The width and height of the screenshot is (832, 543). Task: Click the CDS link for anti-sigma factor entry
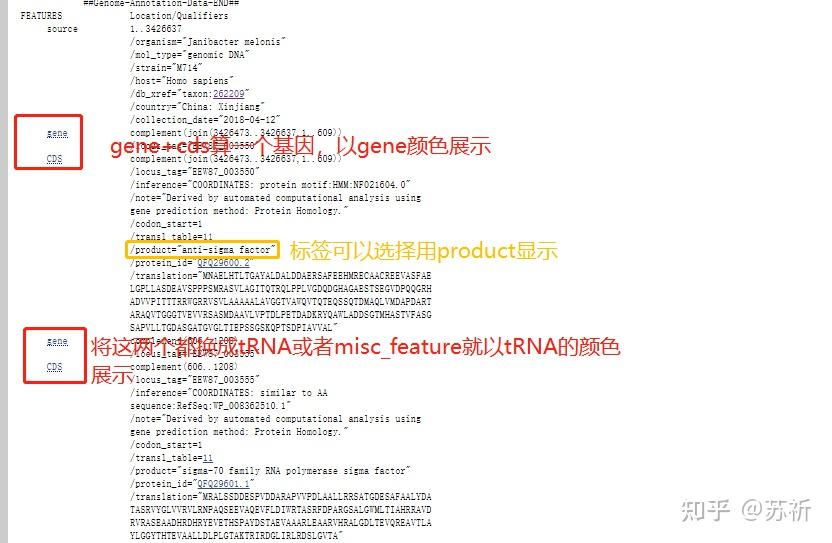(x=54, y=159)
